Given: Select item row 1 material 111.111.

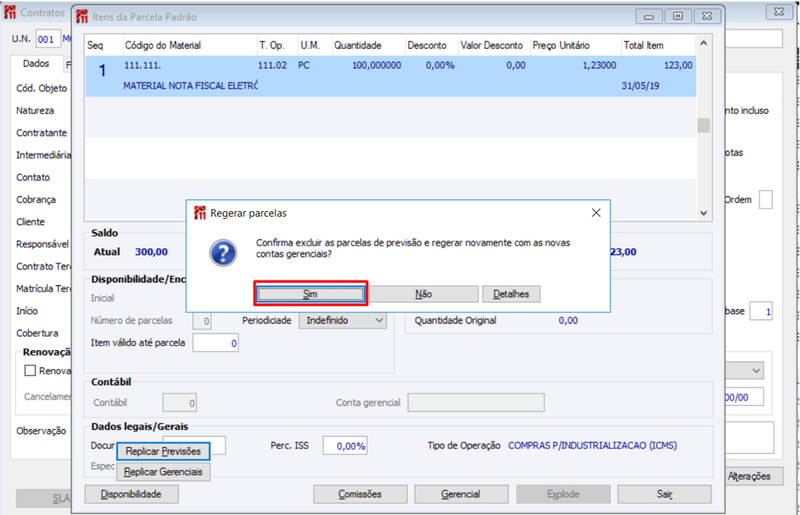Looking at the screenshot, I should pos(390,76).
